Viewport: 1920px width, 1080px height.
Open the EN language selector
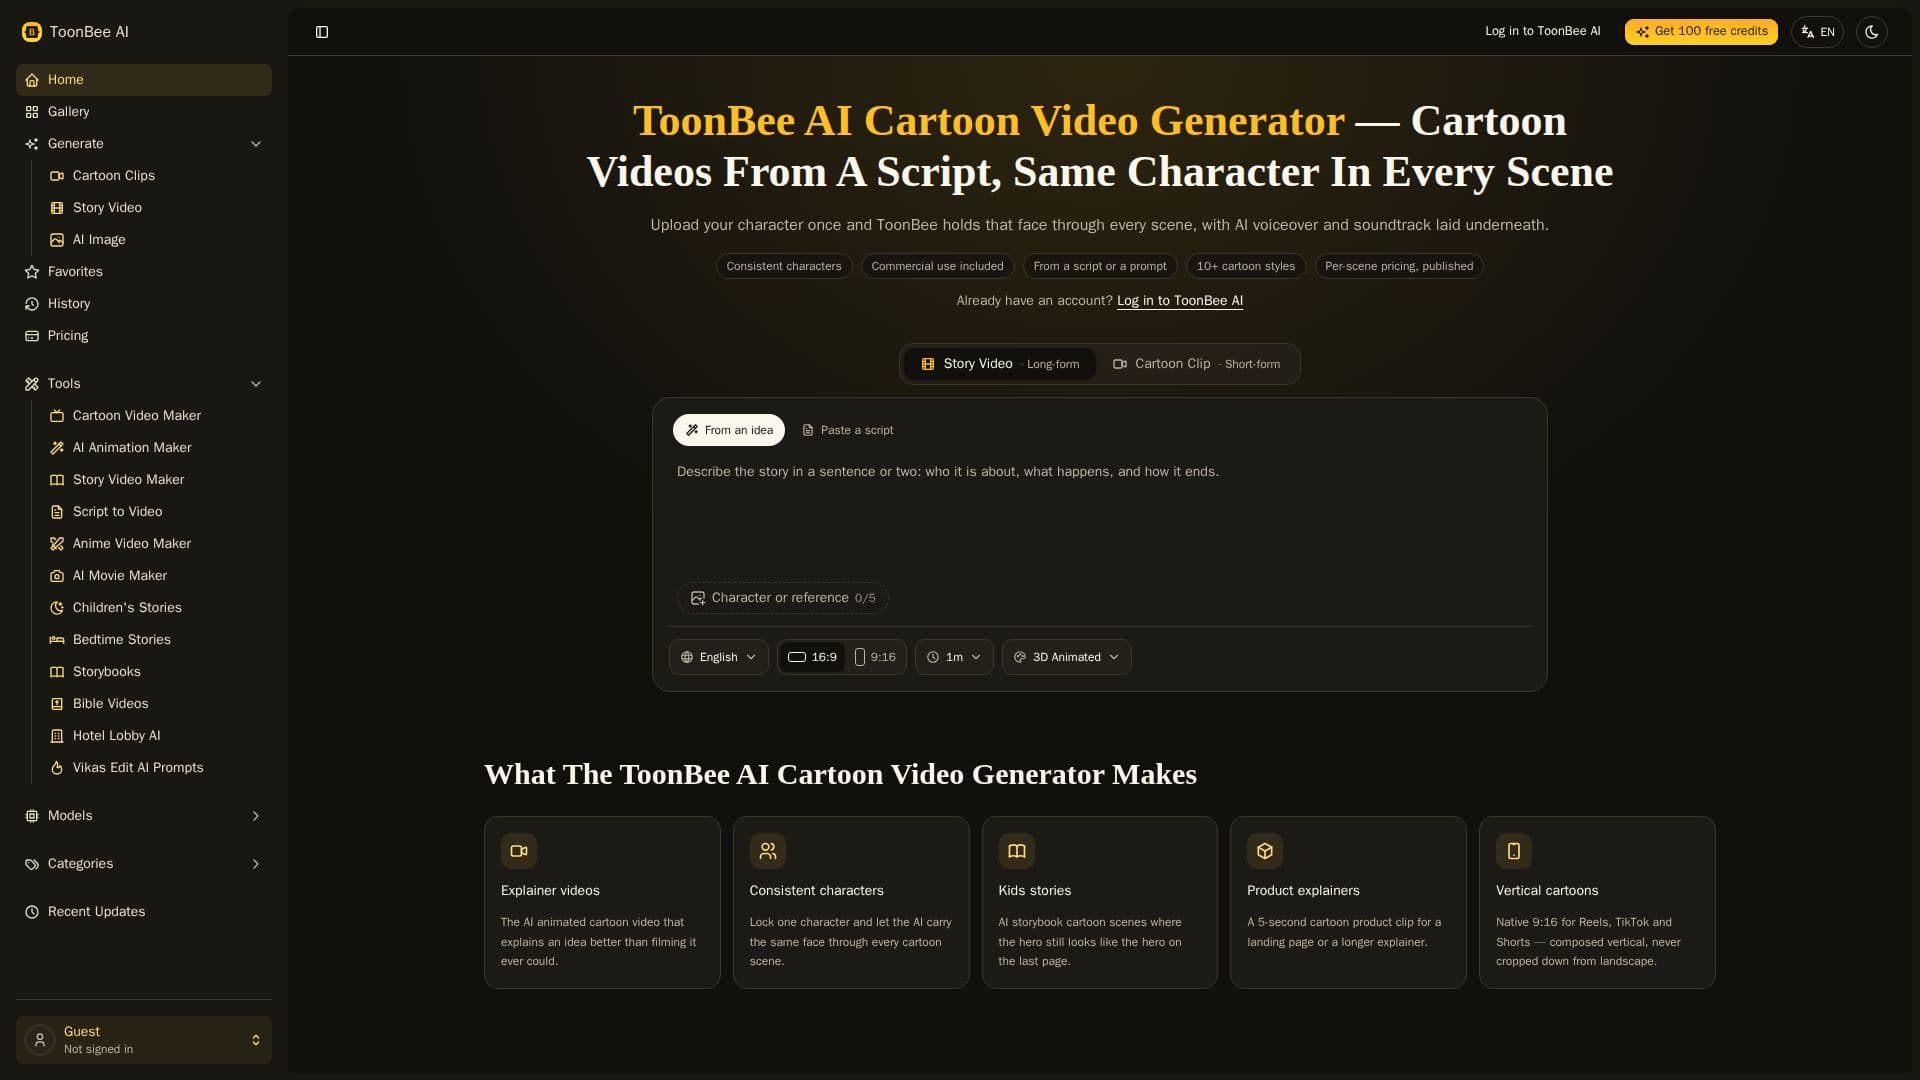(x=1817, y=32)
